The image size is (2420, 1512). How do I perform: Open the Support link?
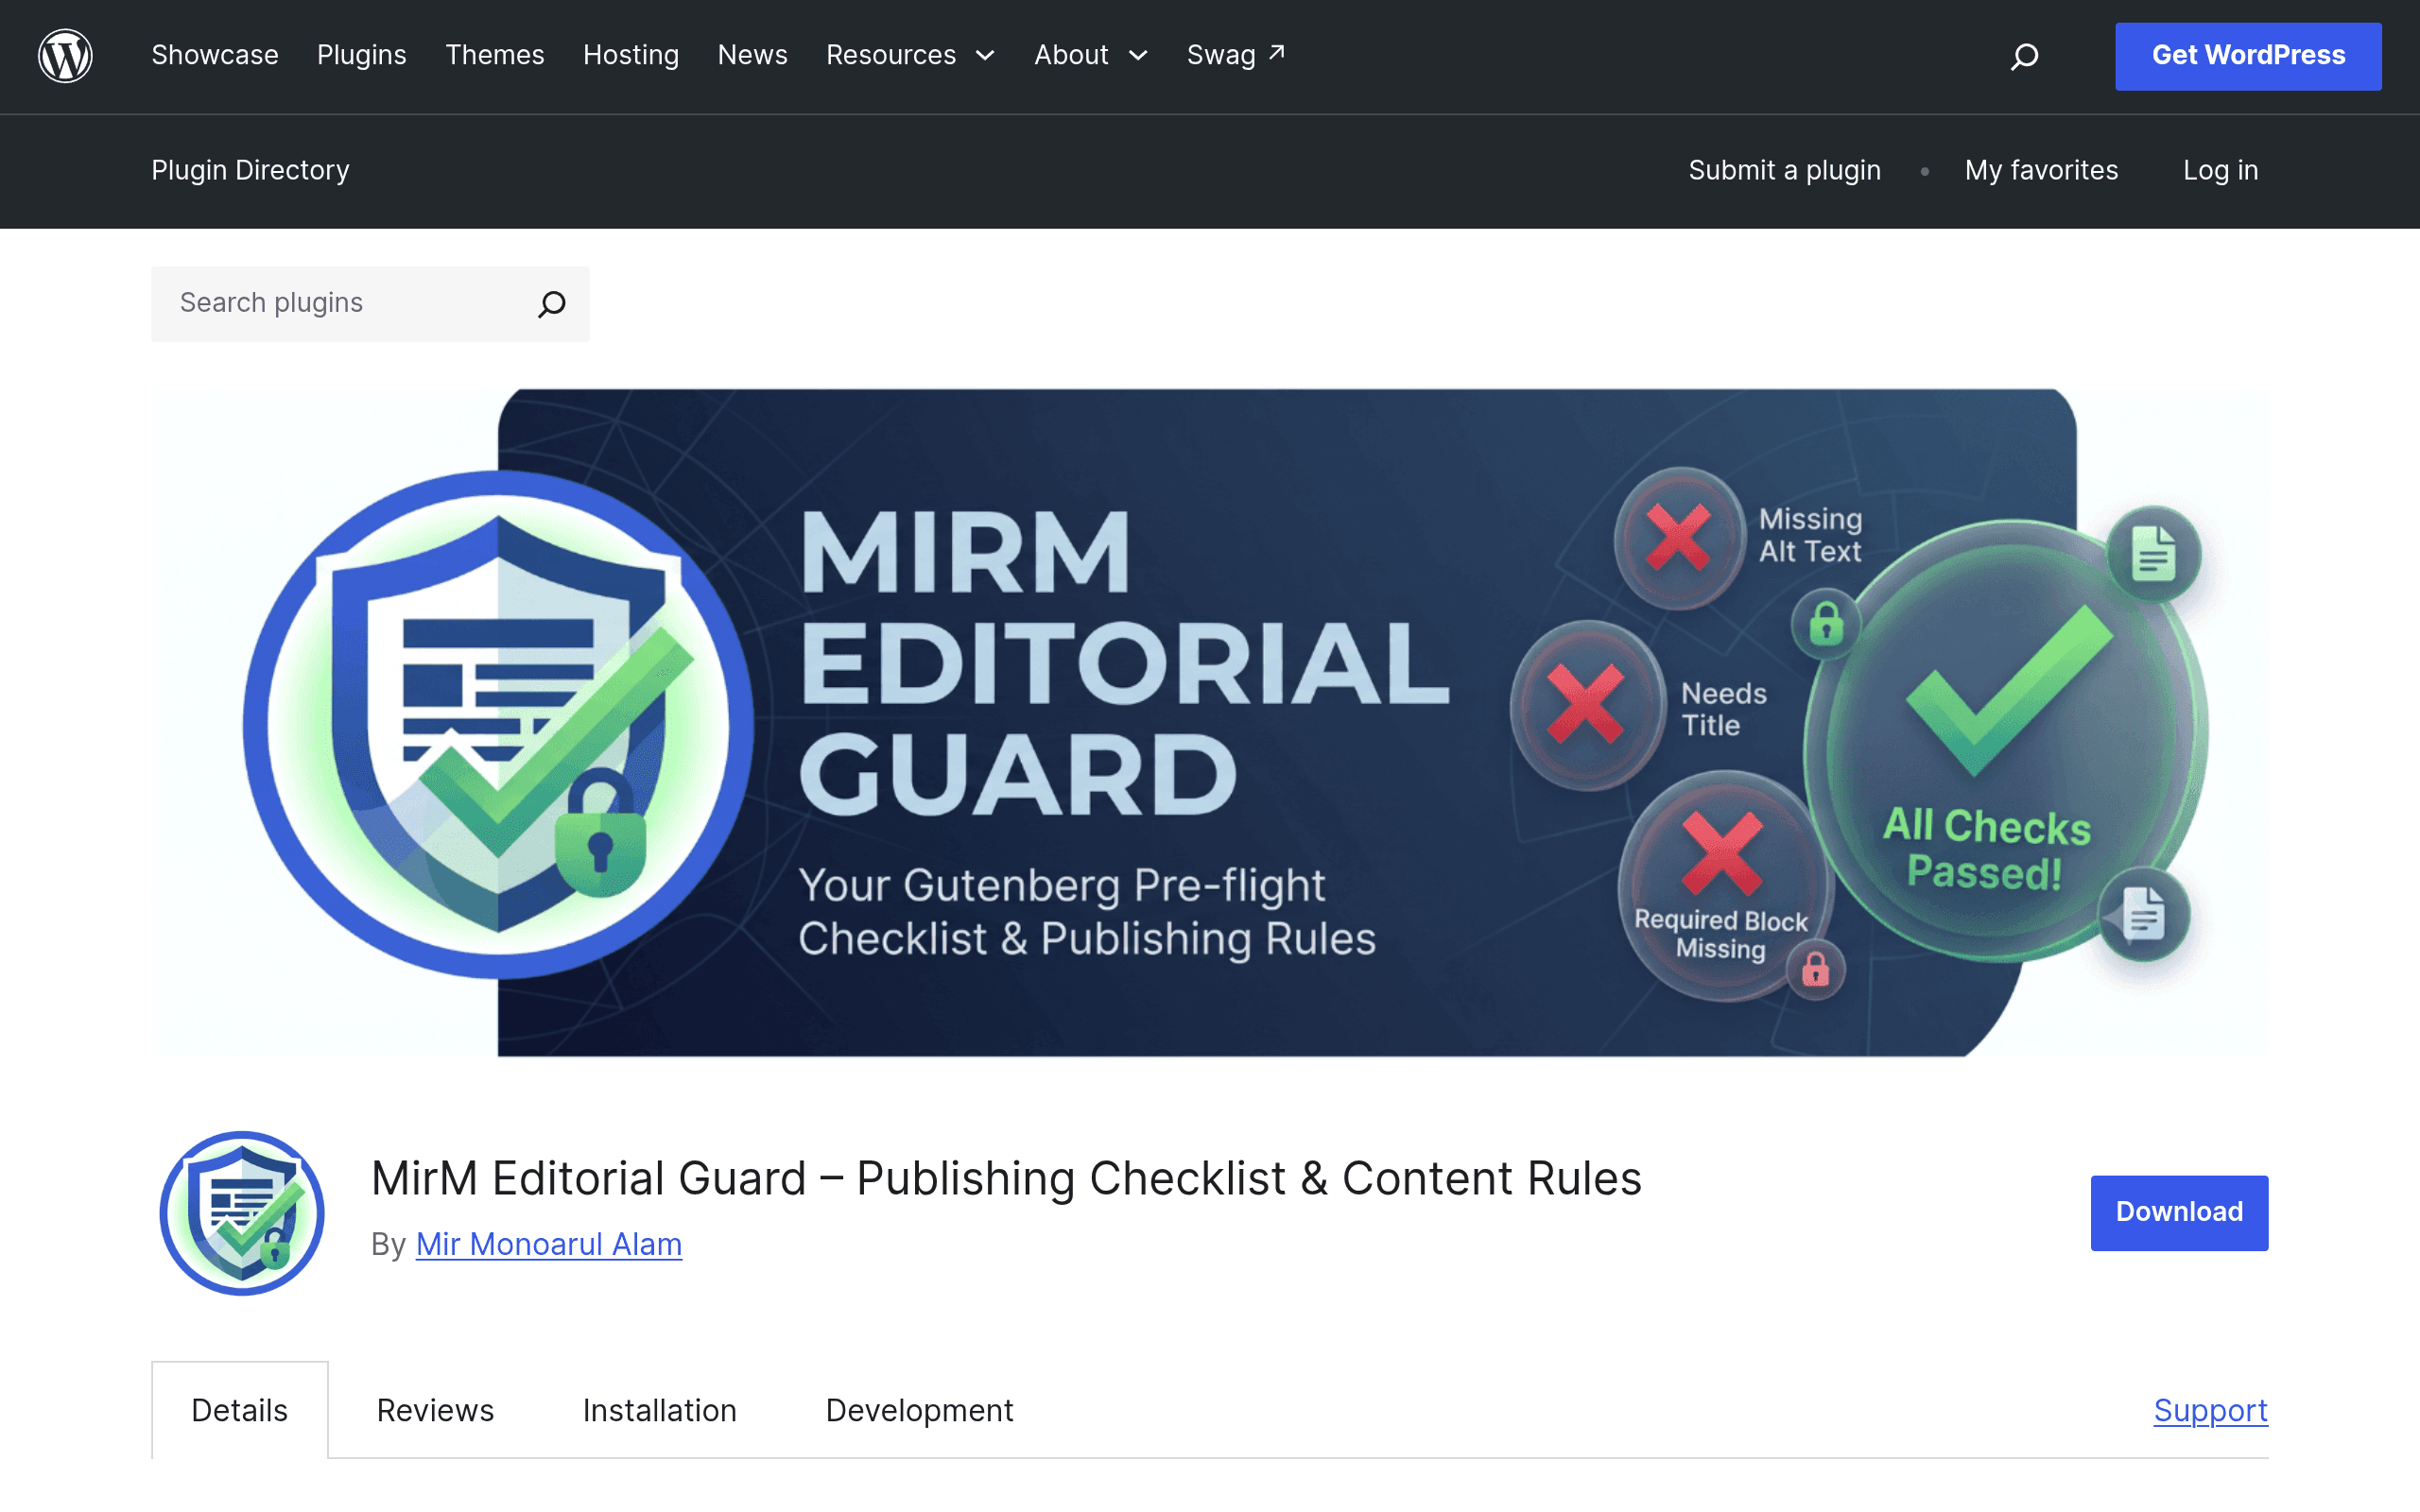[2211, 1410]
